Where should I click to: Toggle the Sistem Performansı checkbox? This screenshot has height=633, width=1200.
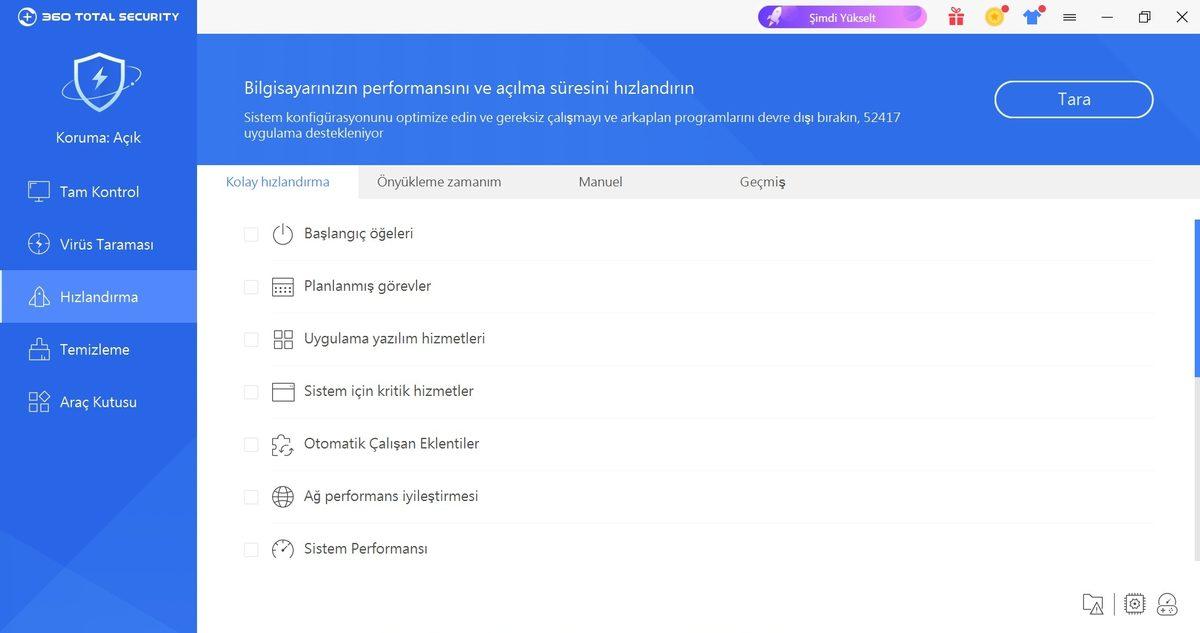click(251, 549)
